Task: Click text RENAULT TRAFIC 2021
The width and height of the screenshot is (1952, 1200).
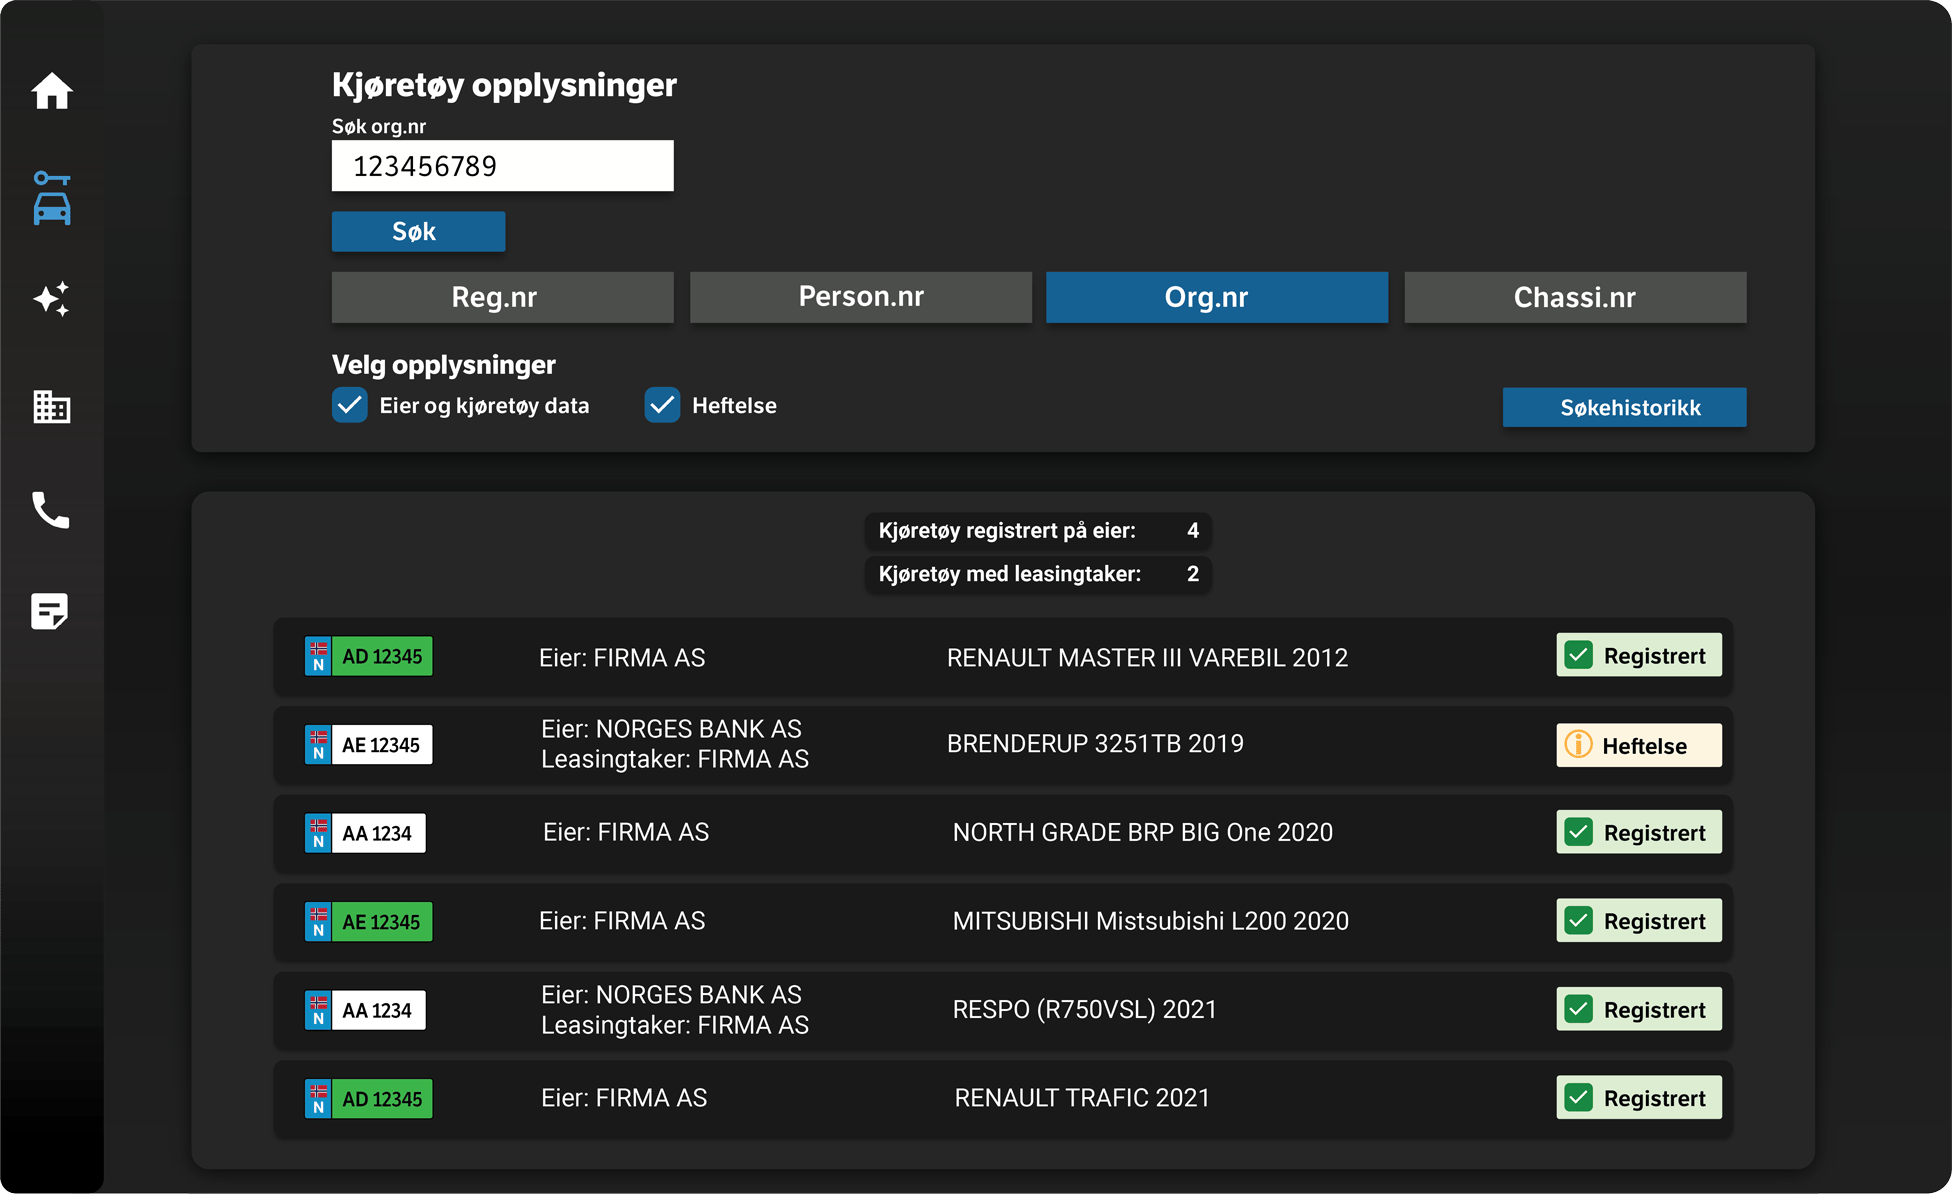Action: (x=1082, y=1098)
